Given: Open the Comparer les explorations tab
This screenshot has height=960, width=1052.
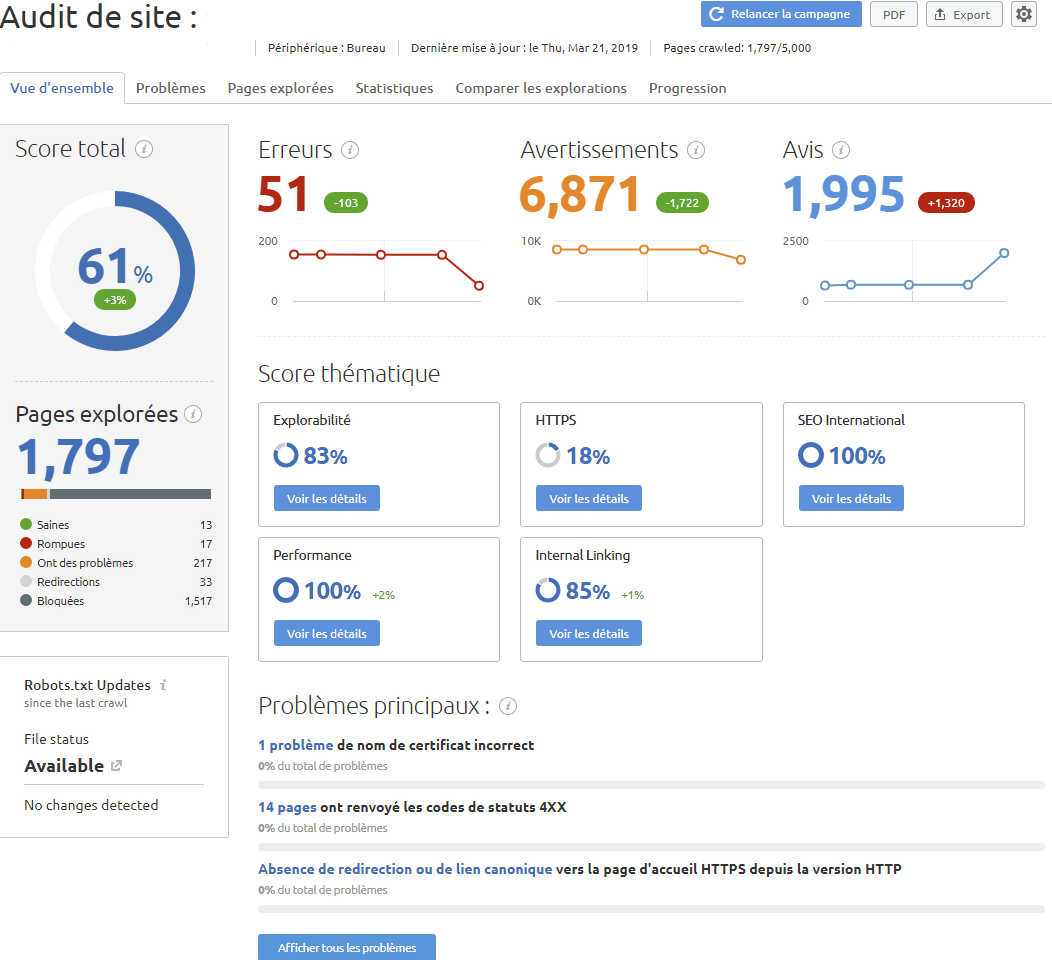Looking at the screenshot, I should pyautogui.click(x=541, y=88).
